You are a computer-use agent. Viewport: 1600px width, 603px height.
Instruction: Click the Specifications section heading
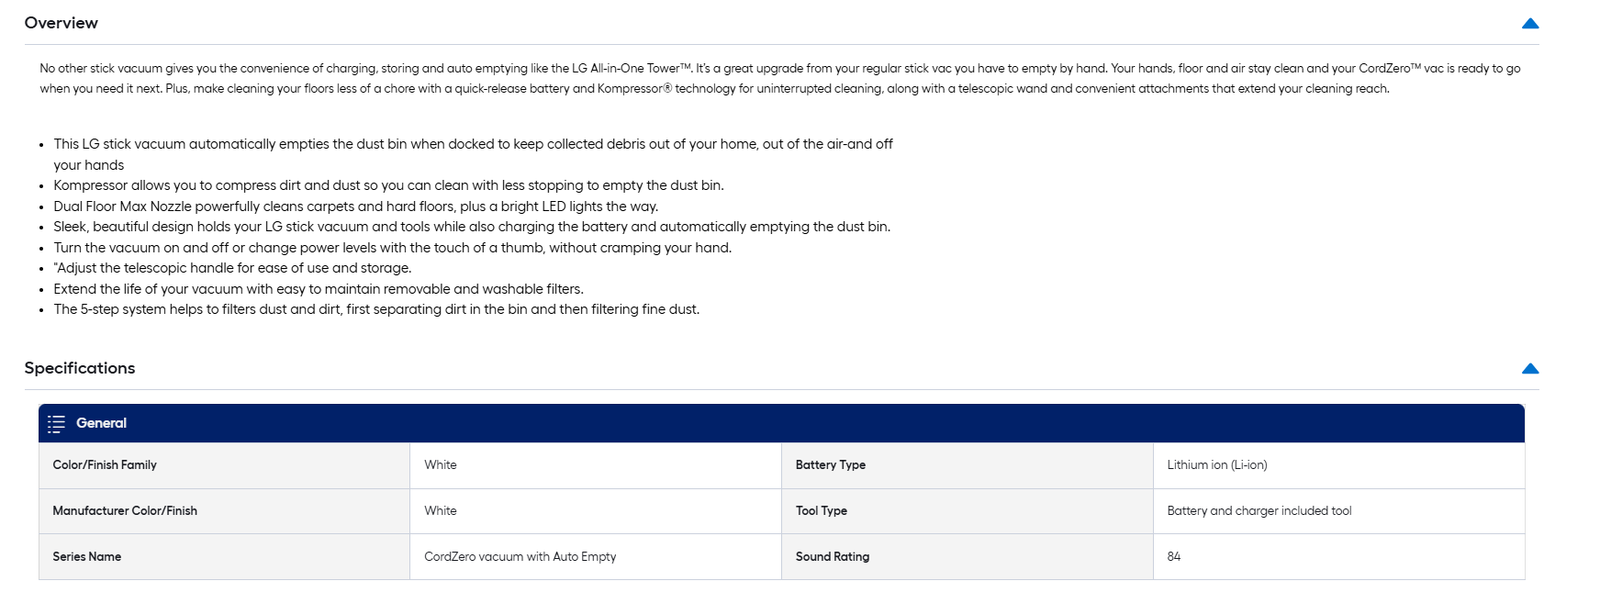click(x=79, y=368)
